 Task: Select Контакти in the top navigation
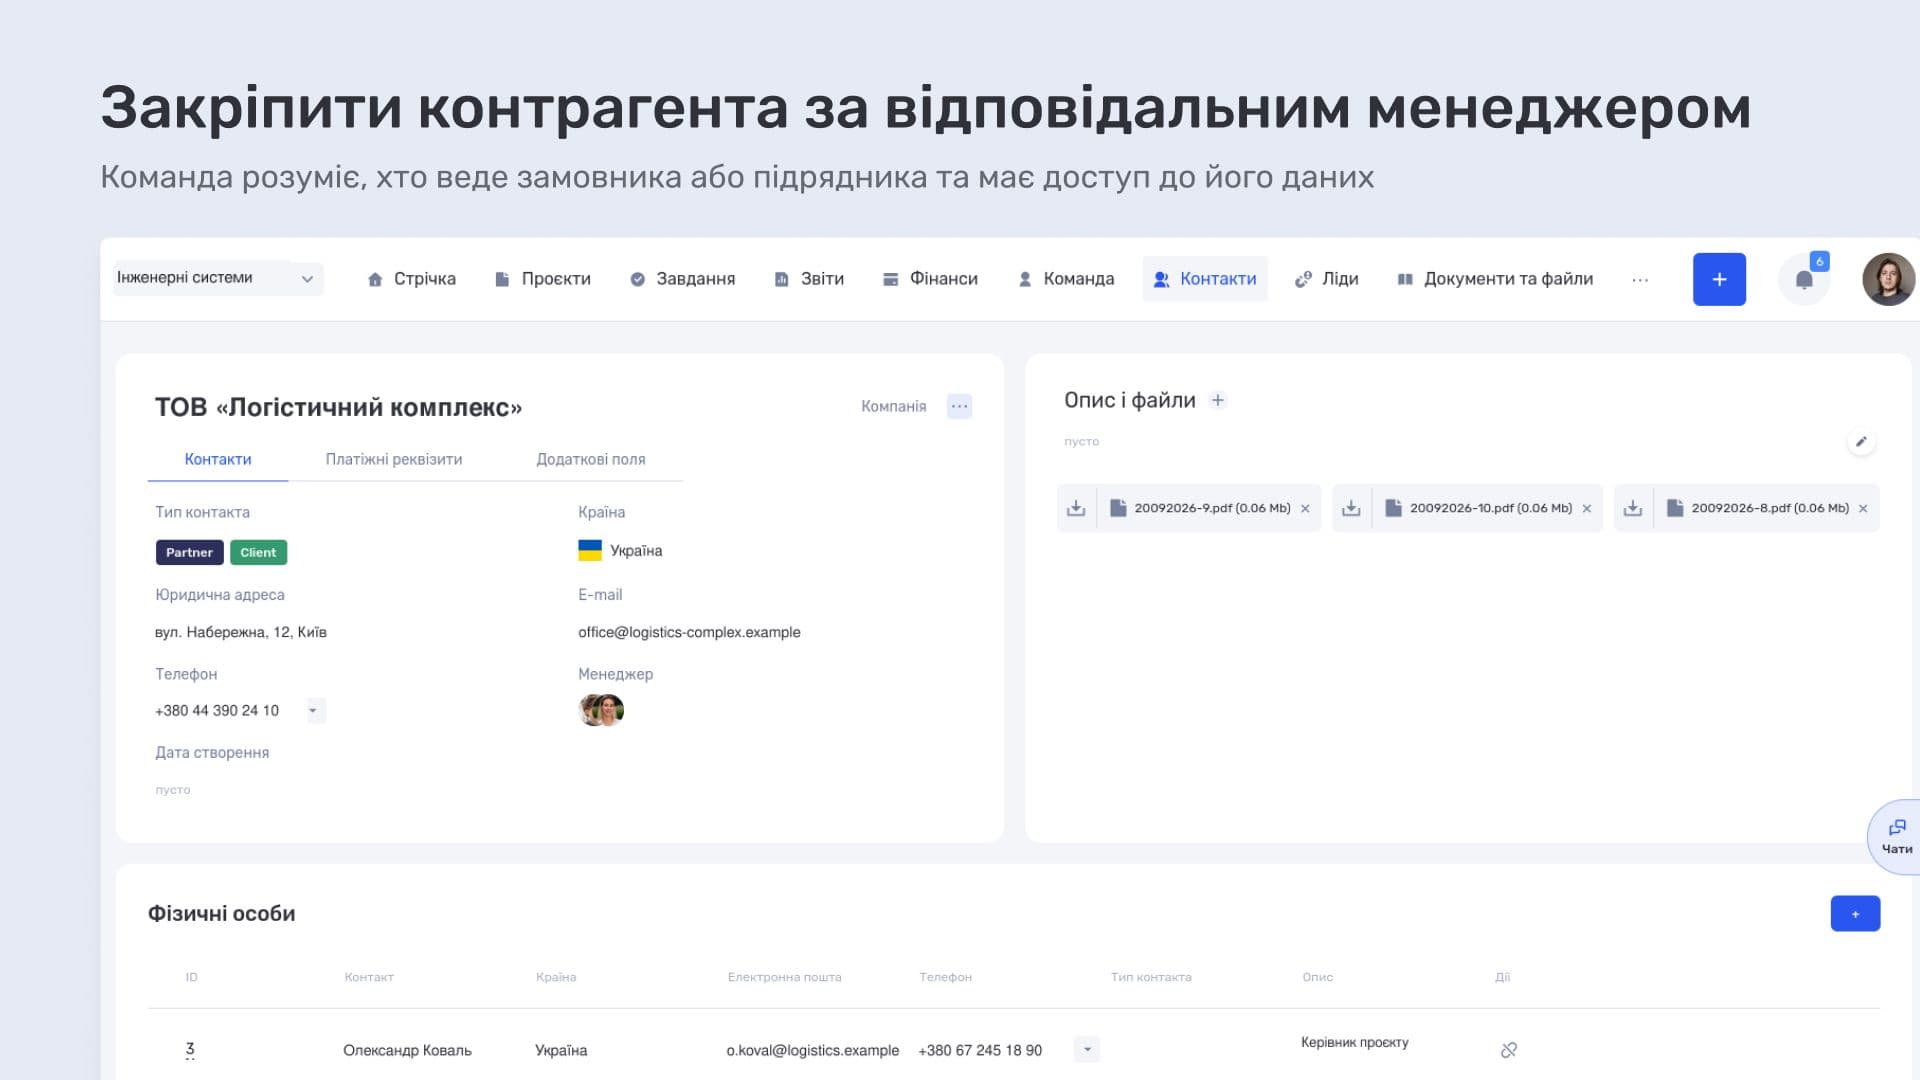click(1205, 279)
